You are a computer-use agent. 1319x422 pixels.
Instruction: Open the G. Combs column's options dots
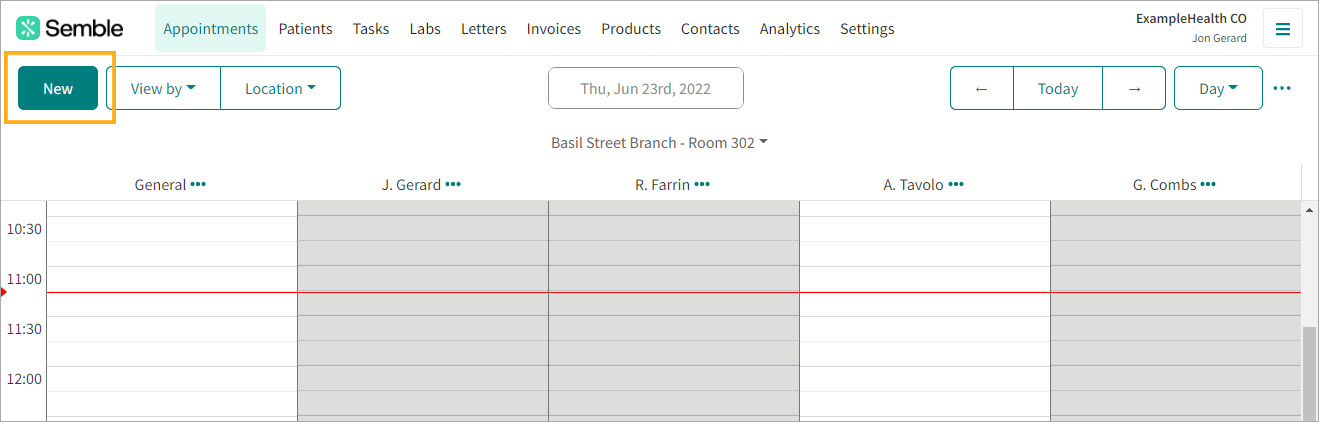click(x=1208, y=184)
